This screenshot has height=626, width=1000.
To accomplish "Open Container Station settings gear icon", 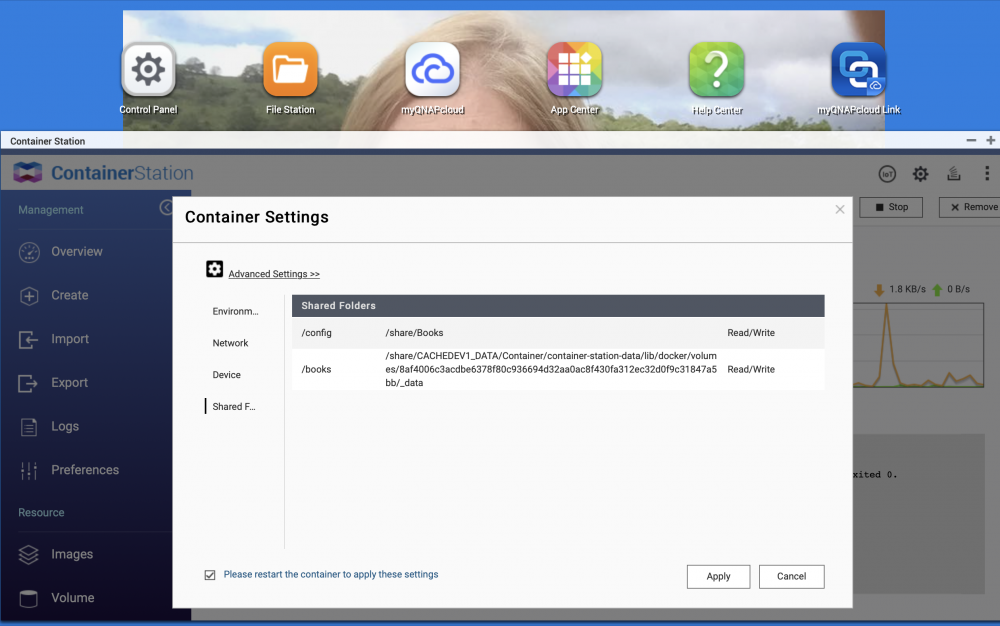I will point(920,173).
